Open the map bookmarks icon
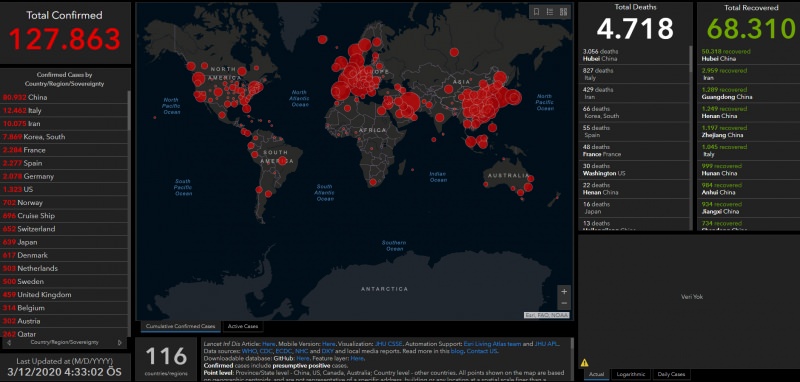This screenshot has height=382, width=800. point(536,12)
